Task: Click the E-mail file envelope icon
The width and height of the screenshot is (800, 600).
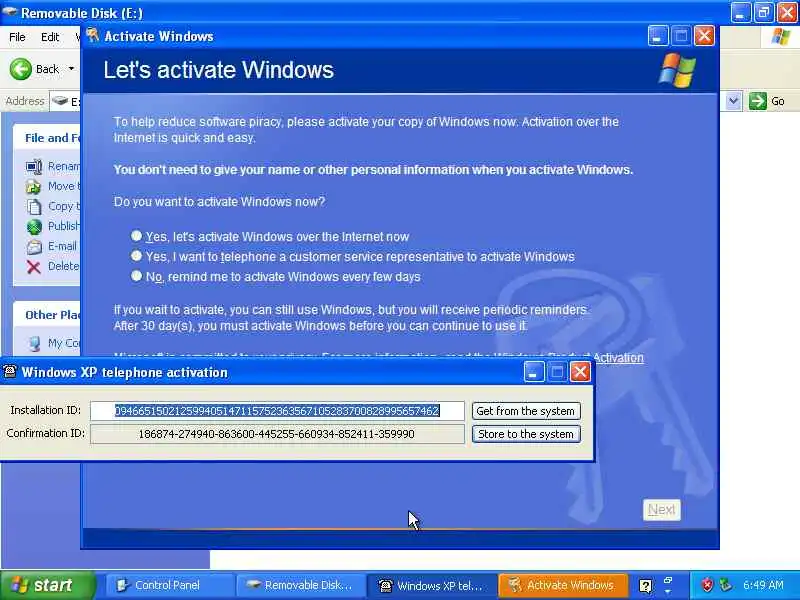Action: click(x=34, y=246)
